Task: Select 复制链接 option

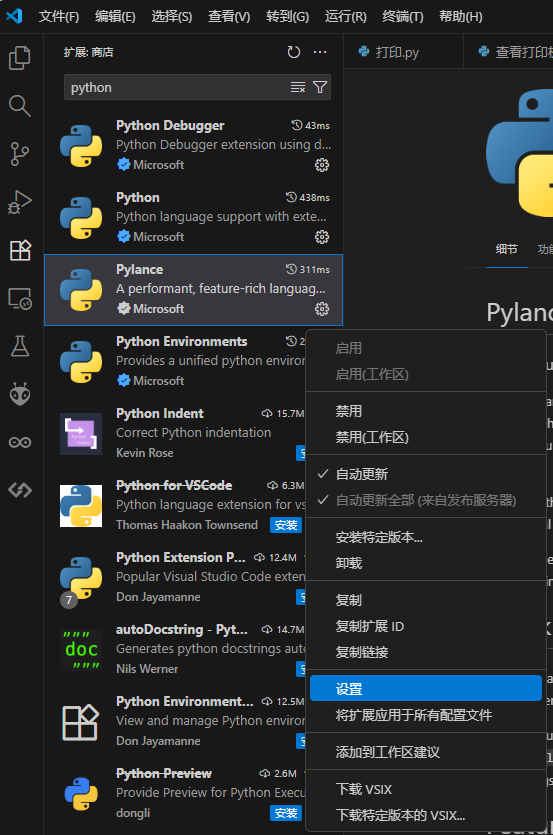Action: (426, 652)
